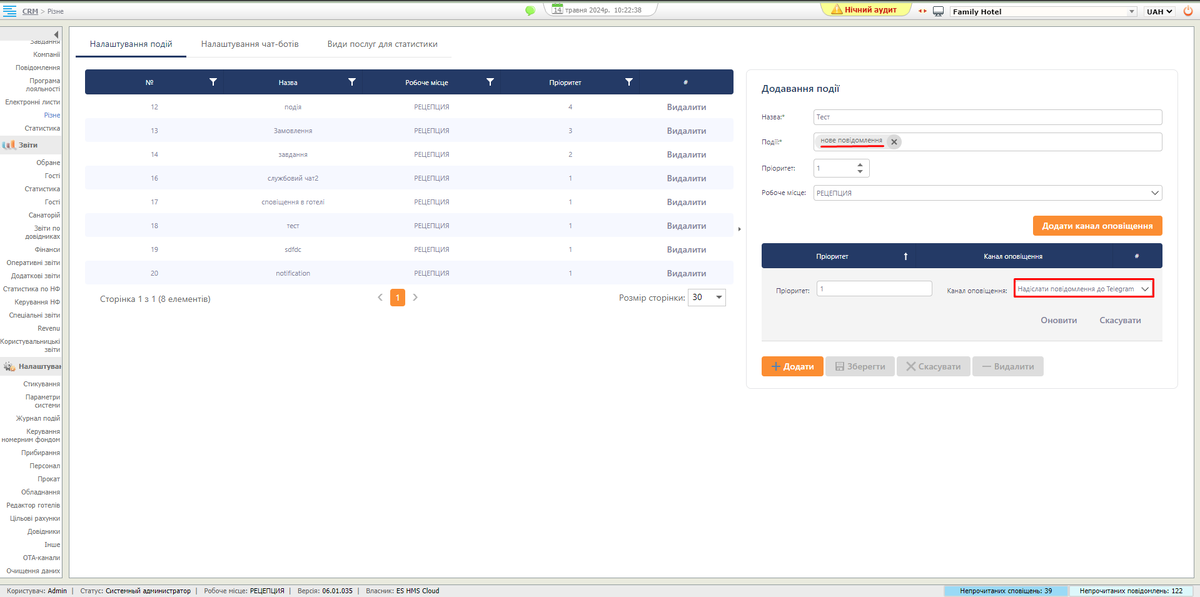1200x597 pixels.
Task: Collapse the left sidebar panel arrow
Action: [56, 36]
